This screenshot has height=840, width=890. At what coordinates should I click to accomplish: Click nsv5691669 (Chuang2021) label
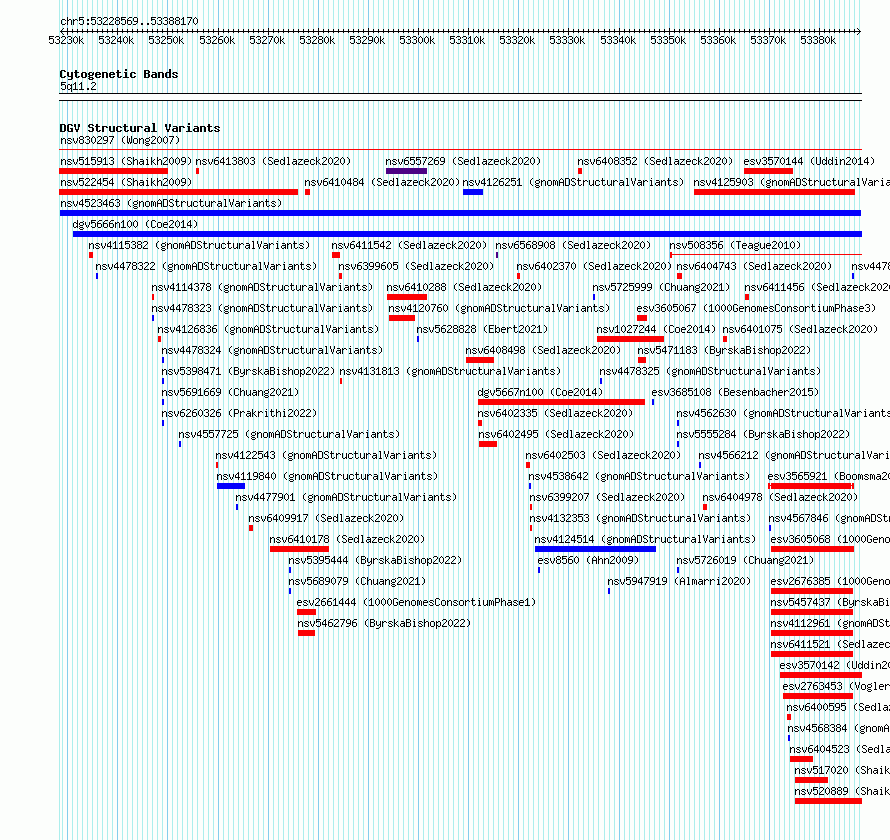(x=230, y=392)
